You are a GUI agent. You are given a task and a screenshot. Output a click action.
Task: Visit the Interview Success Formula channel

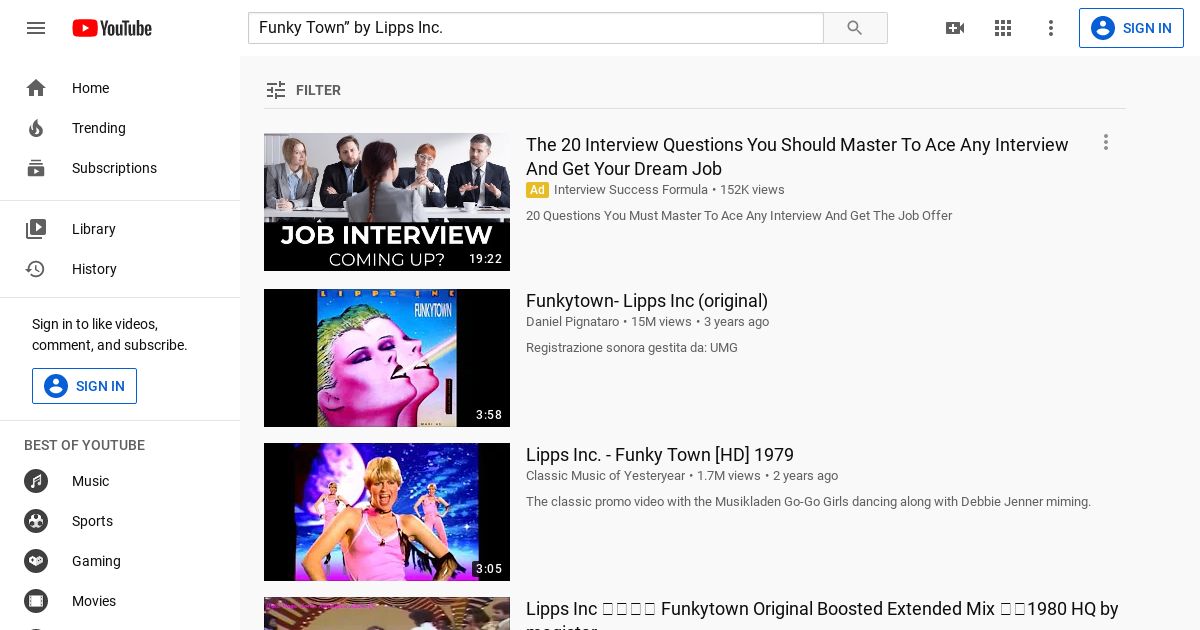pos(630,190)
